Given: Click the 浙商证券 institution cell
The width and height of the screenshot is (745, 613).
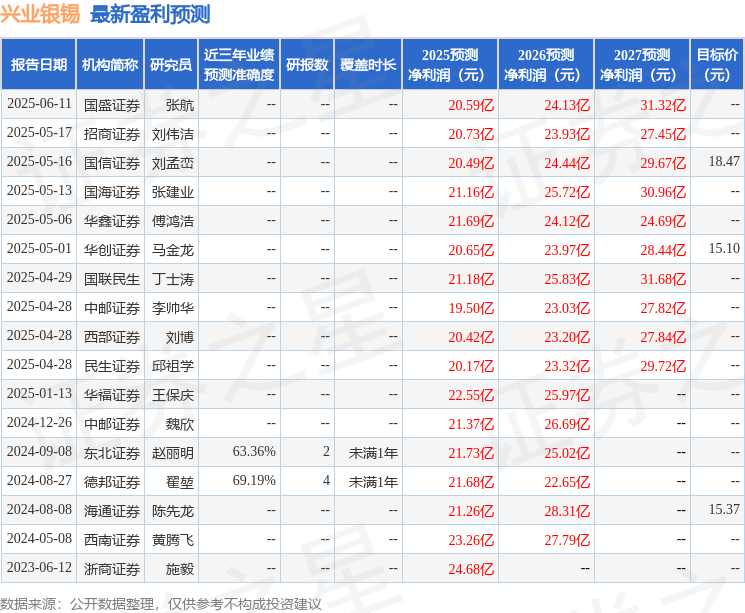Looking at the screenshot, I should click(112, 569).
